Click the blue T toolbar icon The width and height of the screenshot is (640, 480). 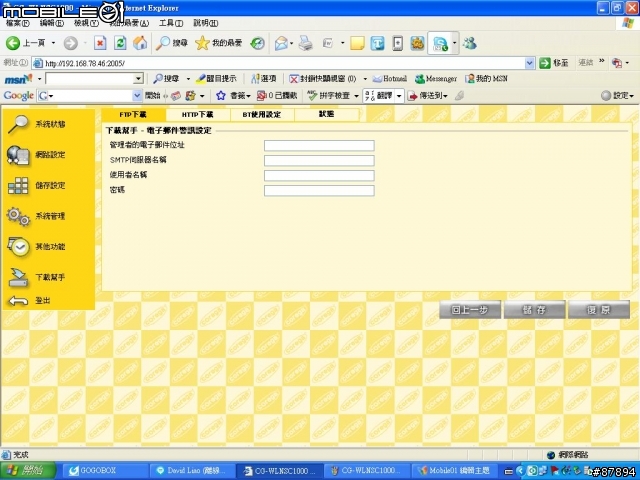click(378, 43)
